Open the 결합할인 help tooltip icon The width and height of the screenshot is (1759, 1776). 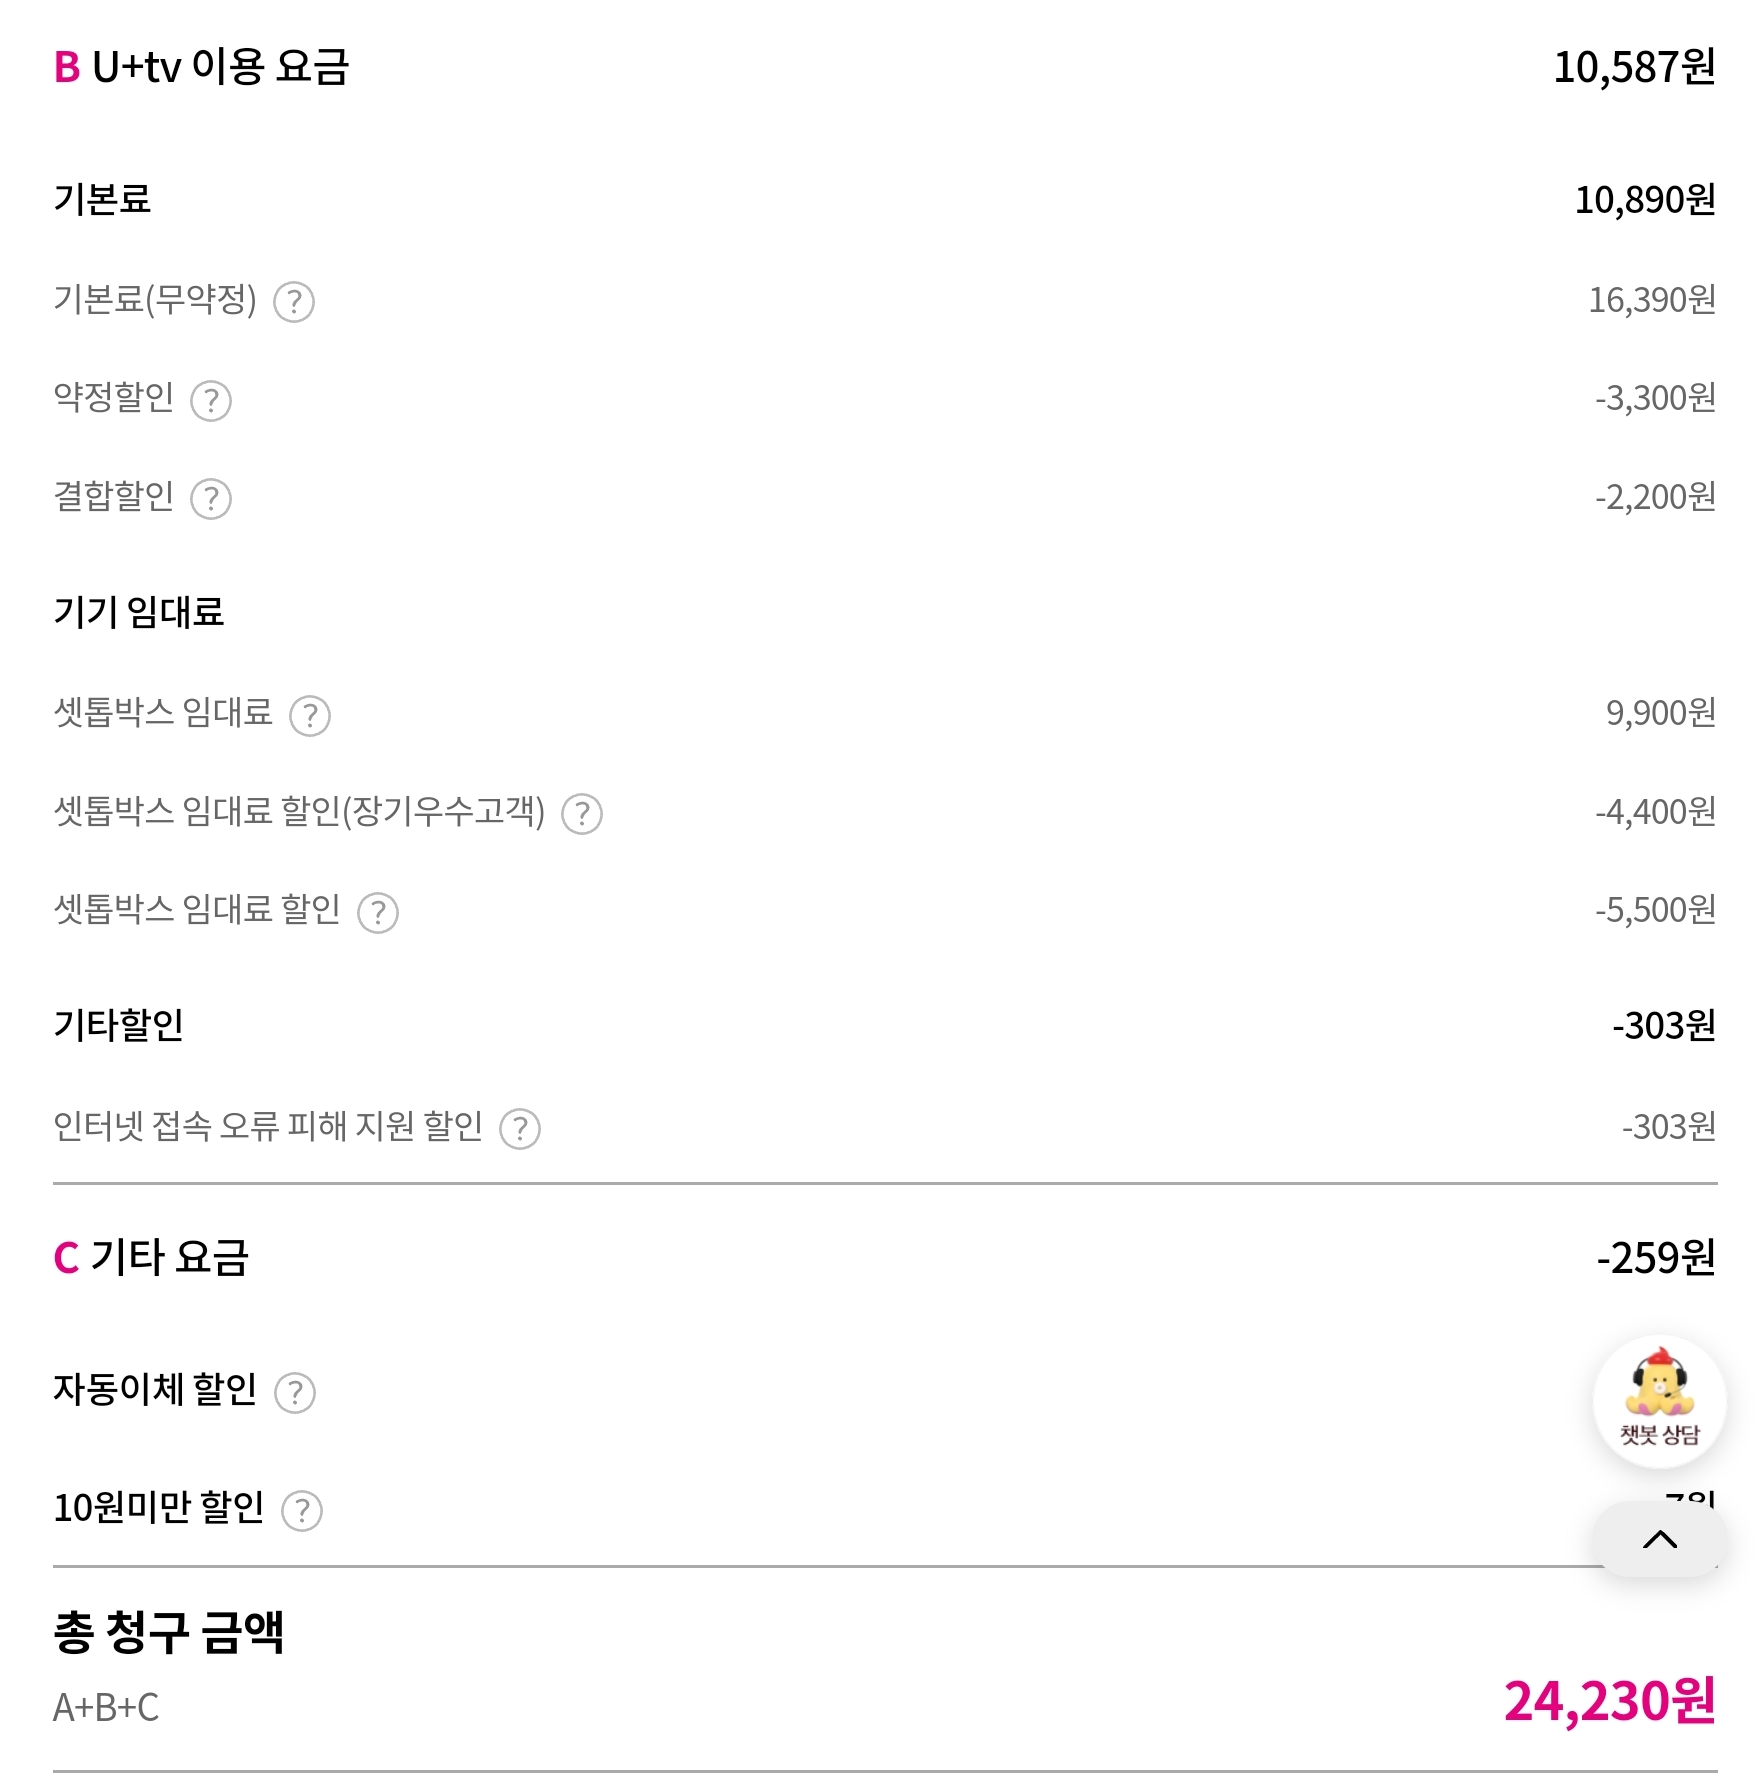click(x=211, y=498)
